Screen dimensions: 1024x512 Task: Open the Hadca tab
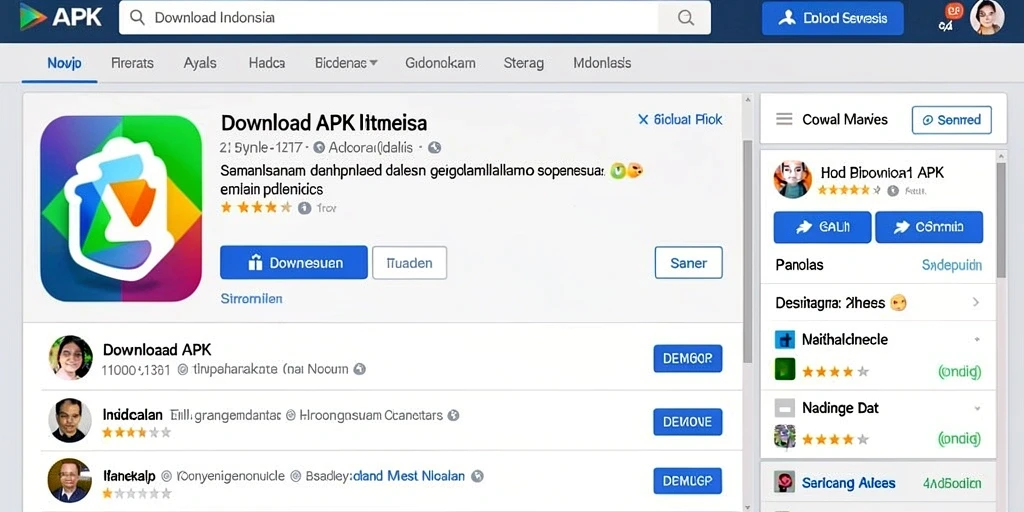click(266, 63)
